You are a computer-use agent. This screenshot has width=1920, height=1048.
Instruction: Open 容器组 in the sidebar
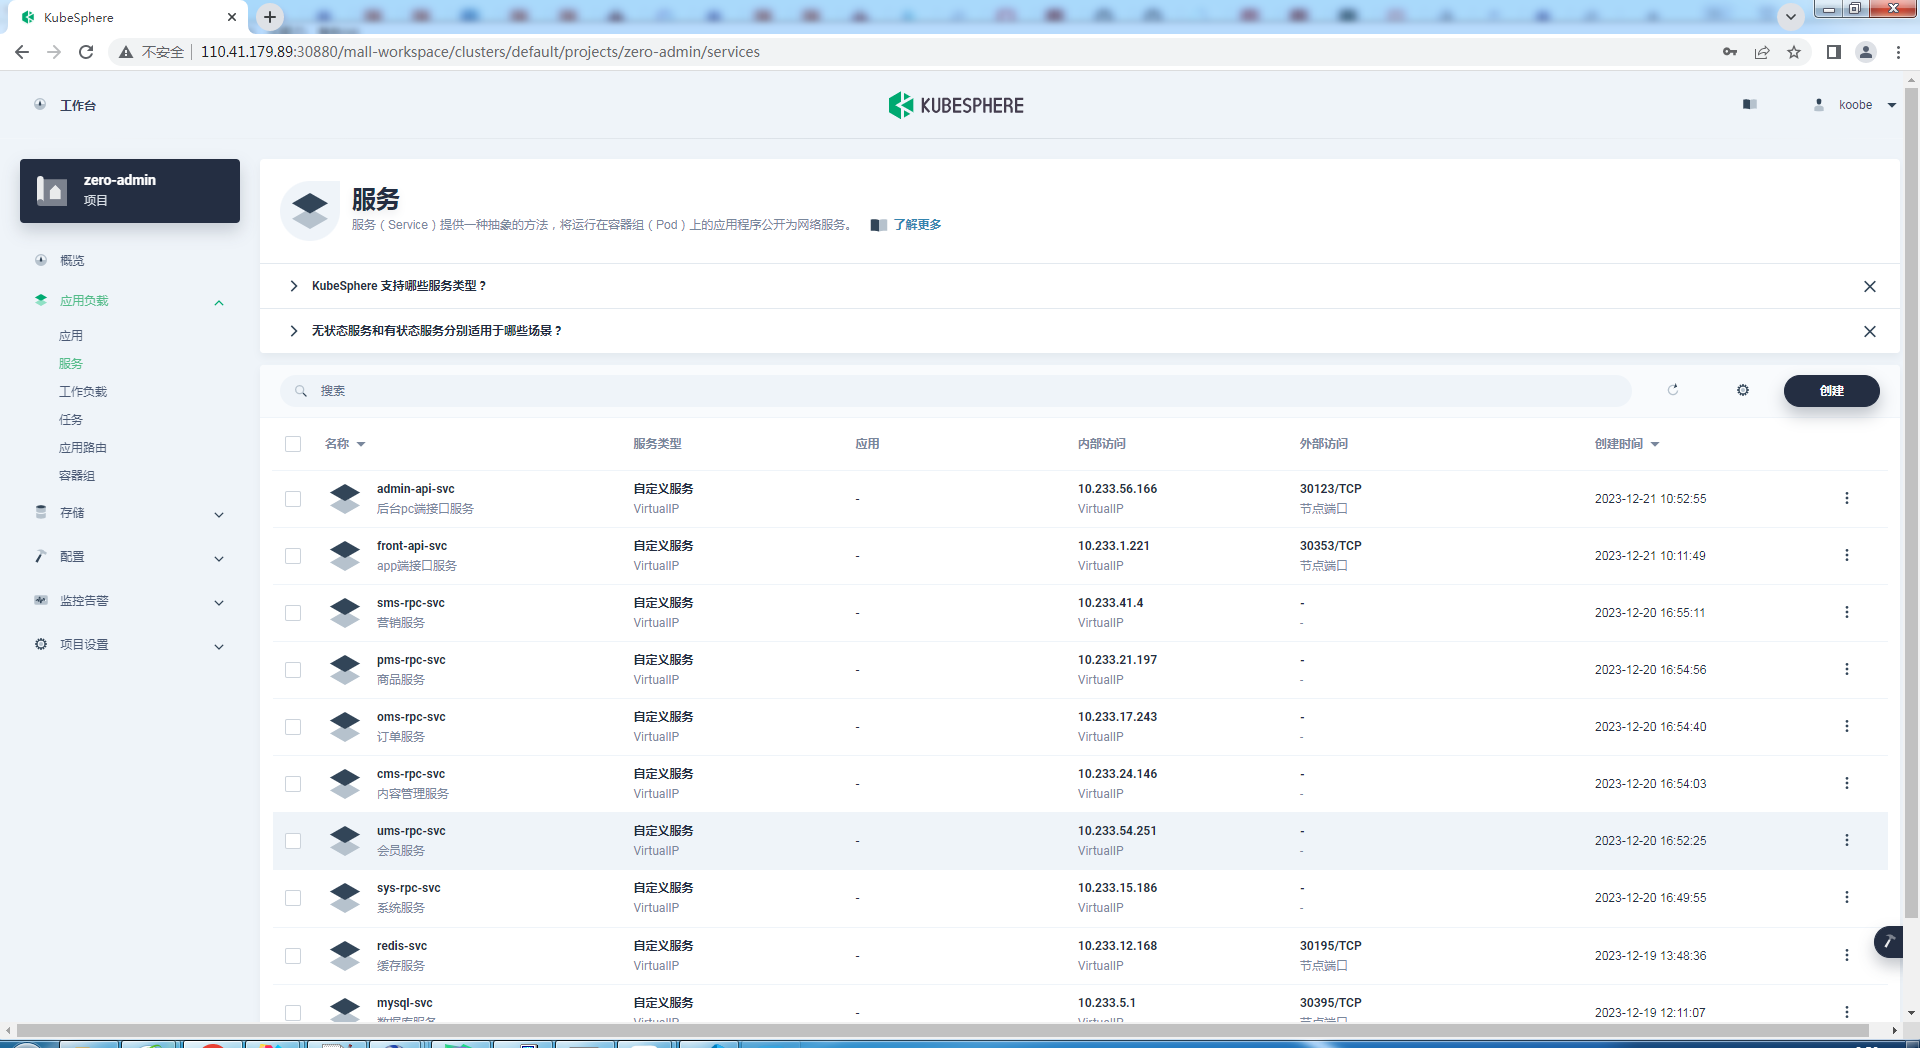click(x=77, y=476)
